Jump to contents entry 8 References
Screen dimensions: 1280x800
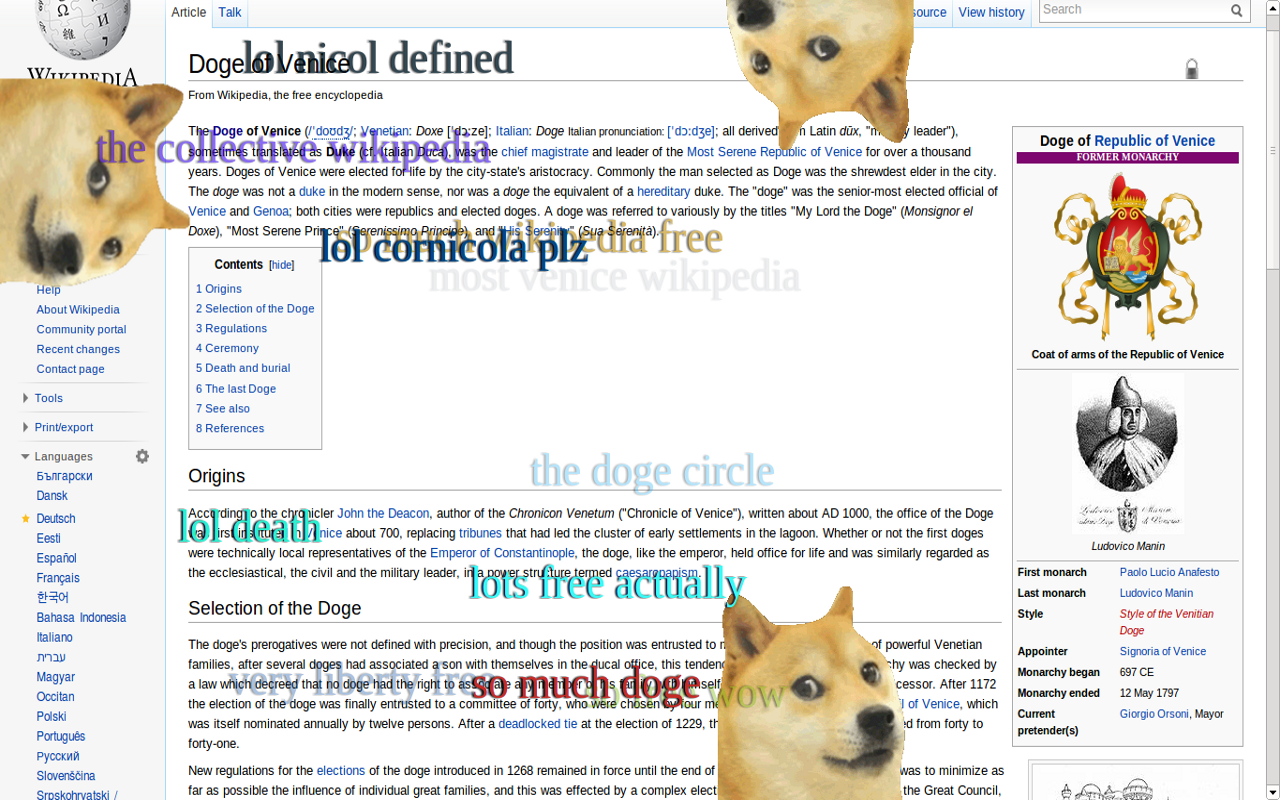[230, 428]
